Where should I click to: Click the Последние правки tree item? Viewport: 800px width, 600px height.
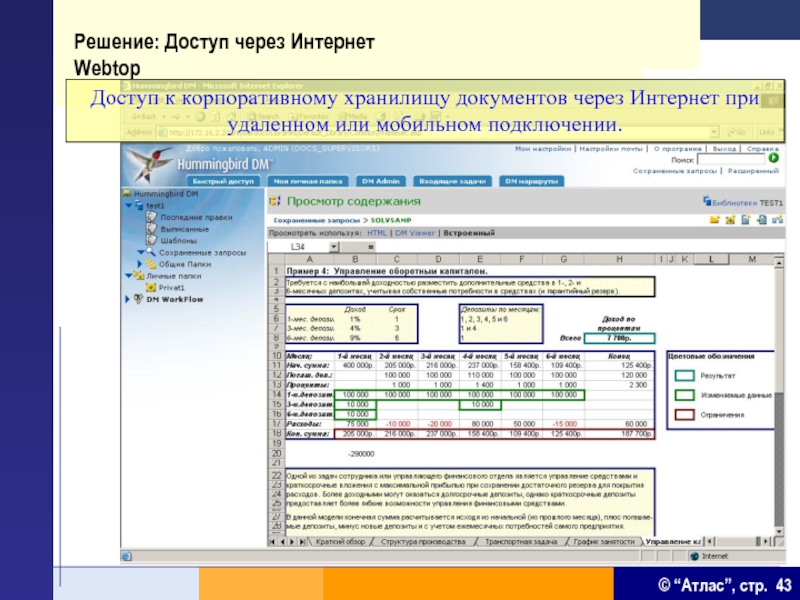(x=196, y=217)
